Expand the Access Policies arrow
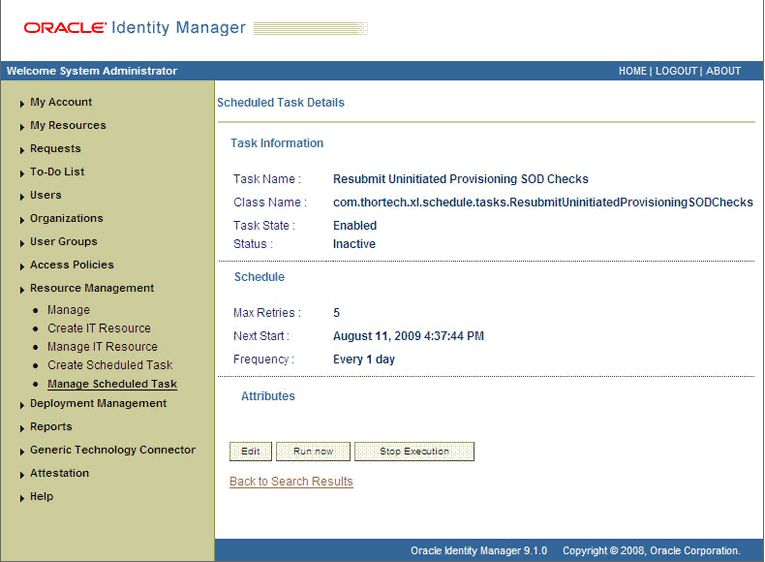Image resolution: width=765 pixels, height=562 pixels. click(x=22, y=266)
